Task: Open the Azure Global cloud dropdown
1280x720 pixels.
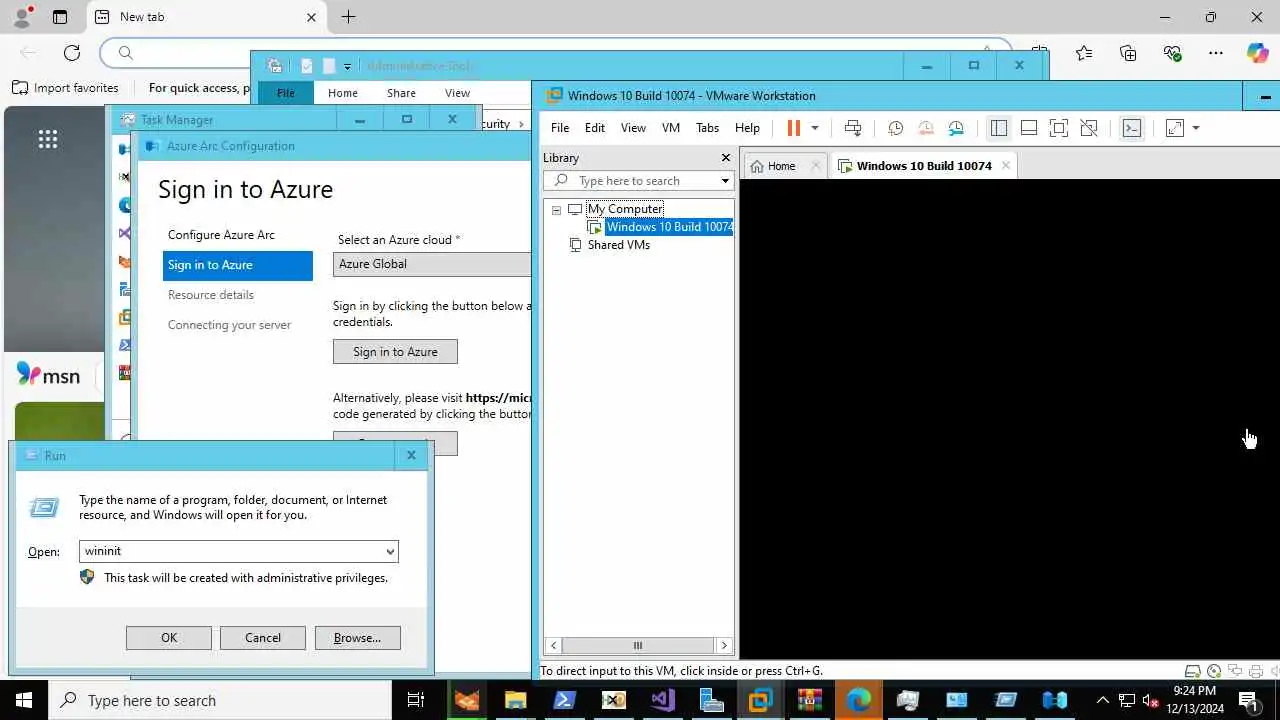Action: (x=432, y=264)
